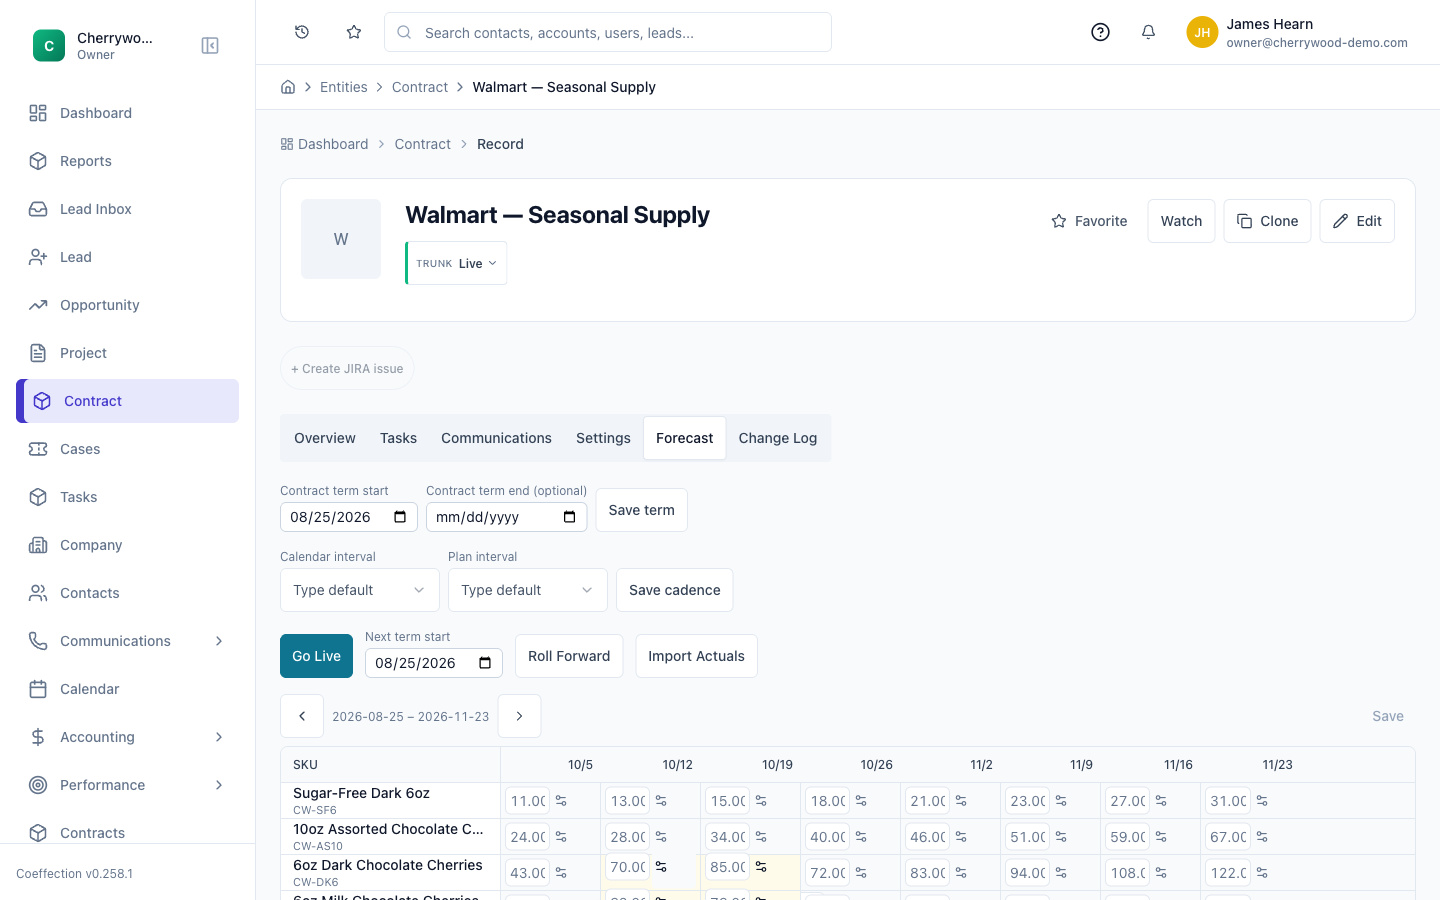Open the notifications bell
The width and height of the screenshot is (1440, 900).
coord(1148,32)
